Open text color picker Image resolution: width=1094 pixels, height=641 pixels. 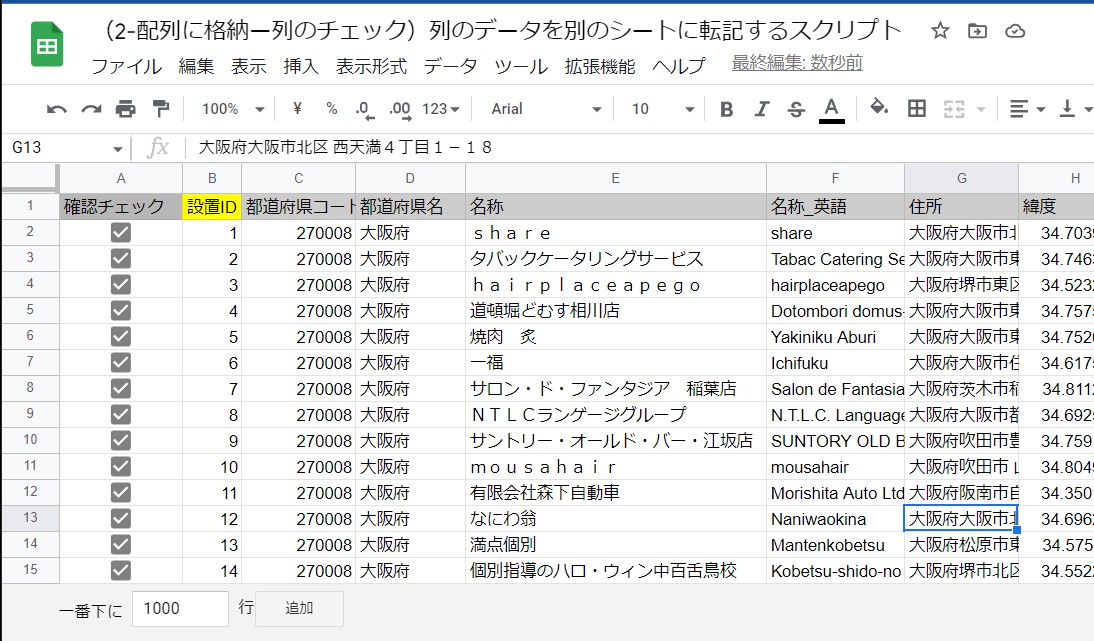tap(831, 110)
